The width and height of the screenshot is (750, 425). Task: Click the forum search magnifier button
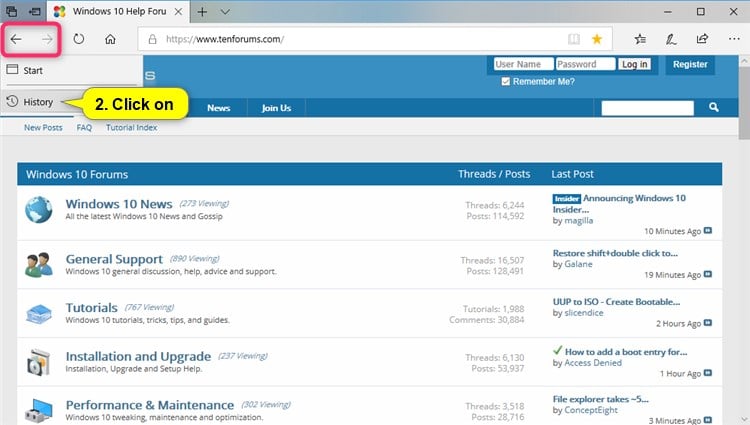(x=714, y=107)
